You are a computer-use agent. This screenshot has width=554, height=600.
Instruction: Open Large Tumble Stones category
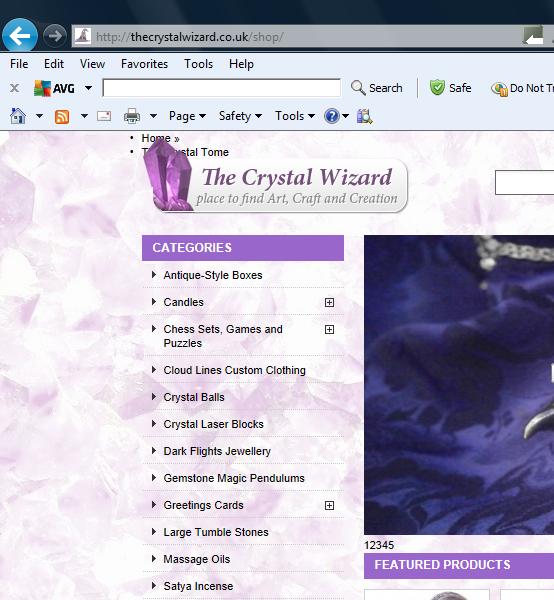click(216, 532)
